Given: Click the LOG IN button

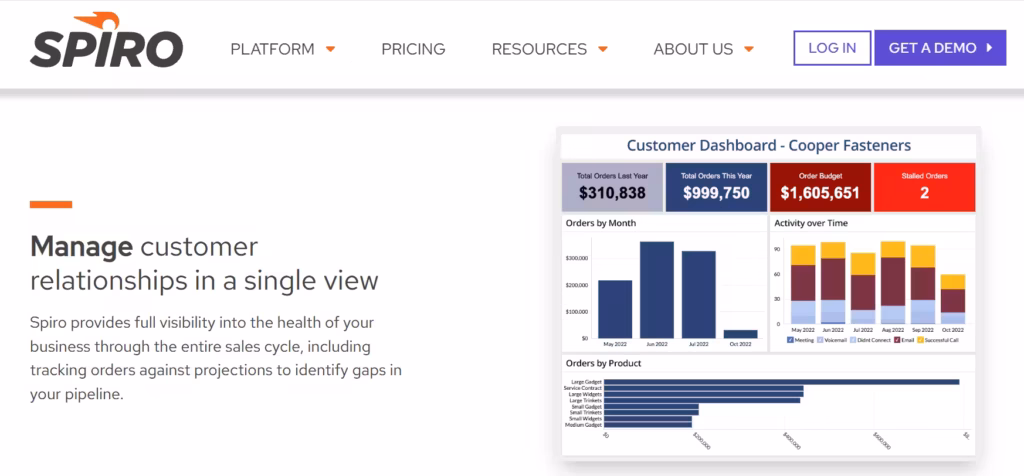Looking at the screenshot, I should [x=832, y=48].
